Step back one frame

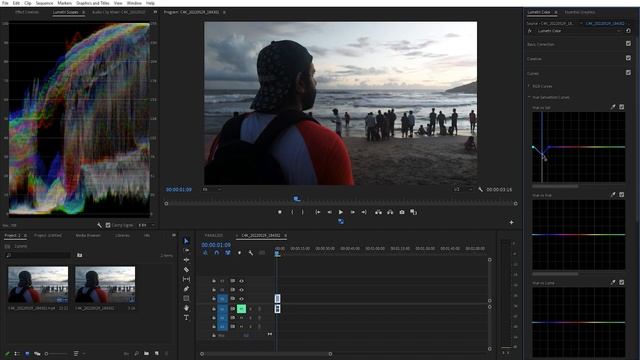(x=329, y=212)
